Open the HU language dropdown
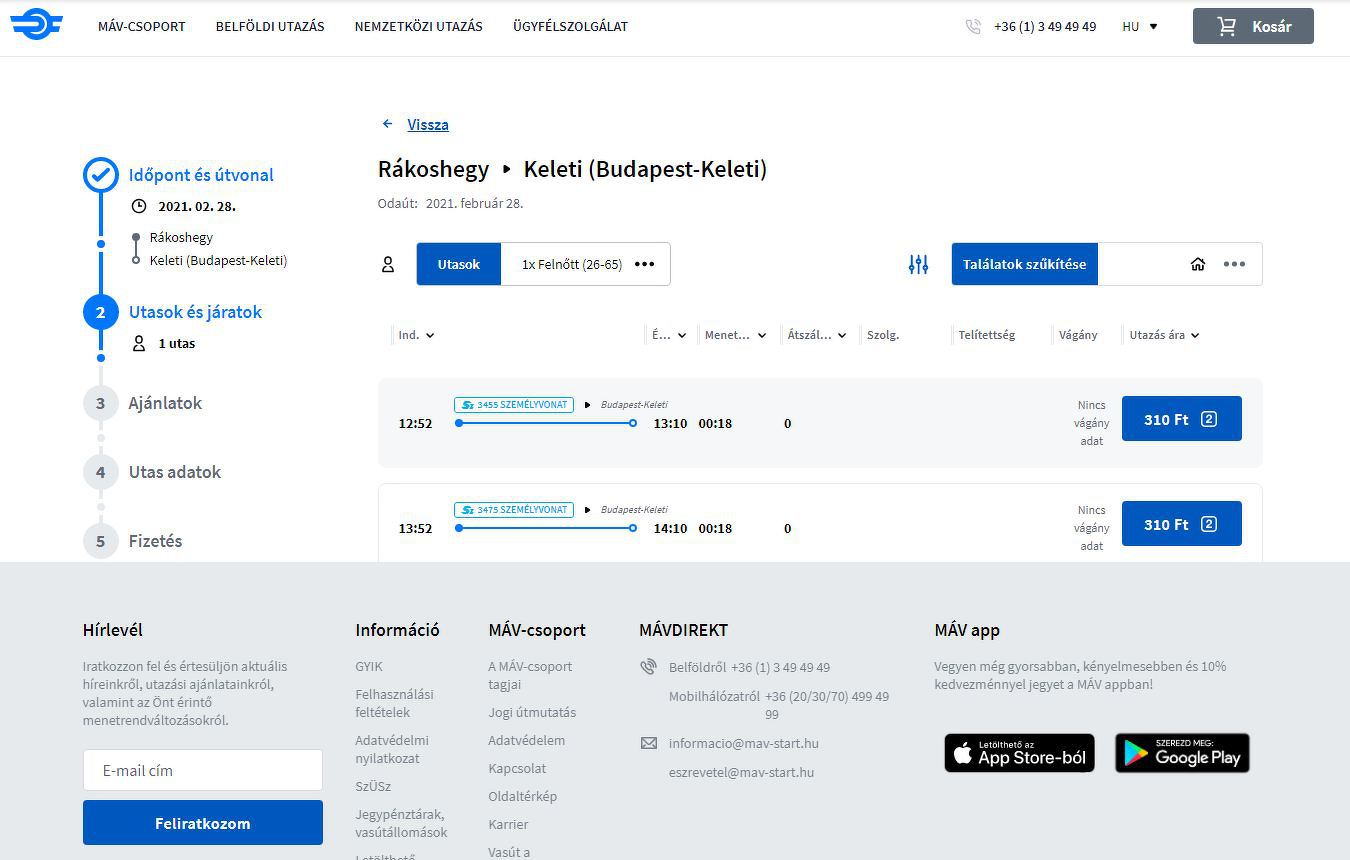Screen dimensions: 1350x860 click(x=1140, y=27)
